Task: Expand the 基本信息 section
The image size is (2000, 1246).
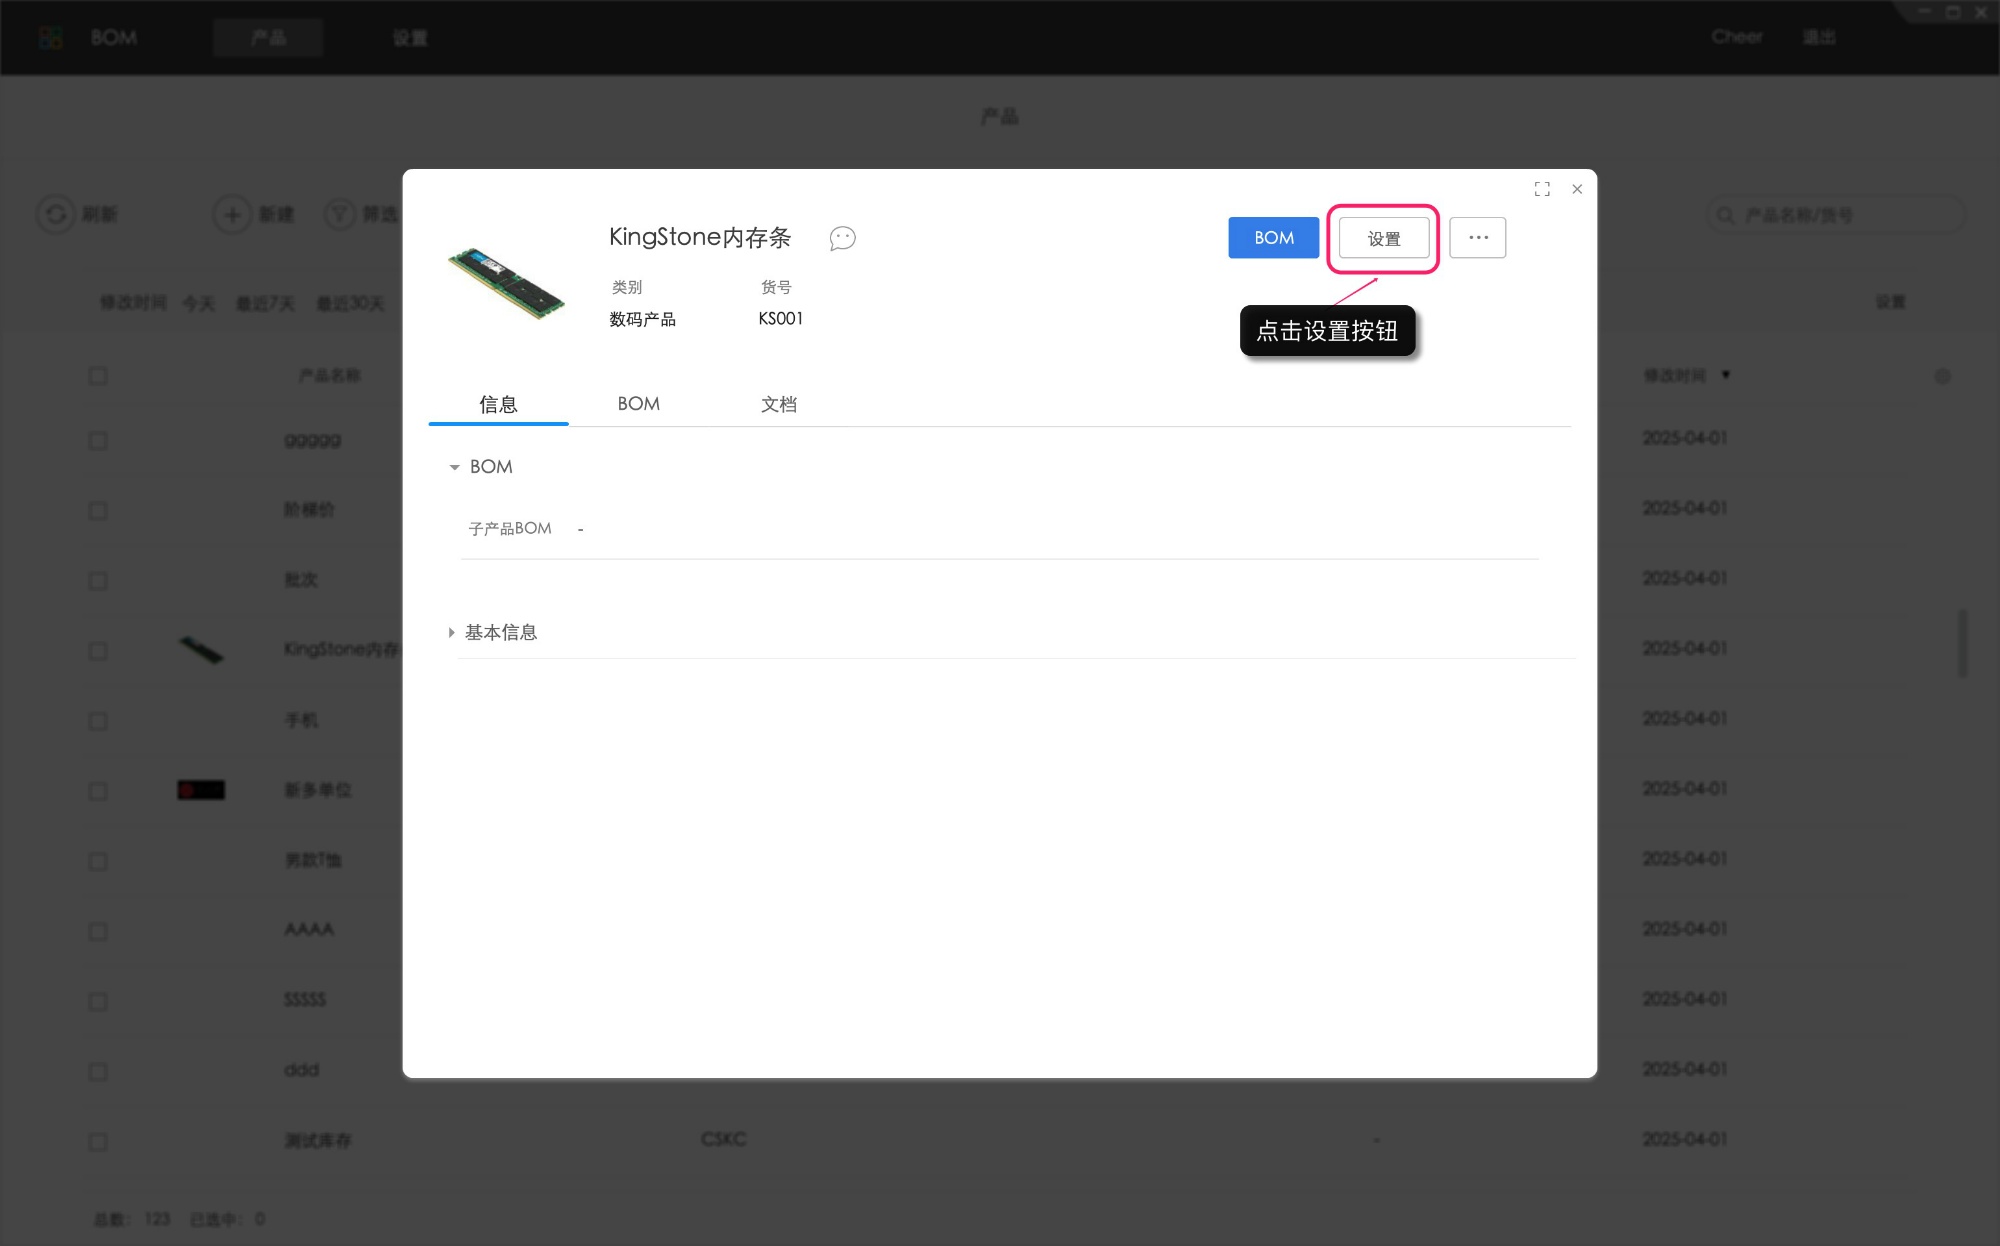Action: point(453,632)
